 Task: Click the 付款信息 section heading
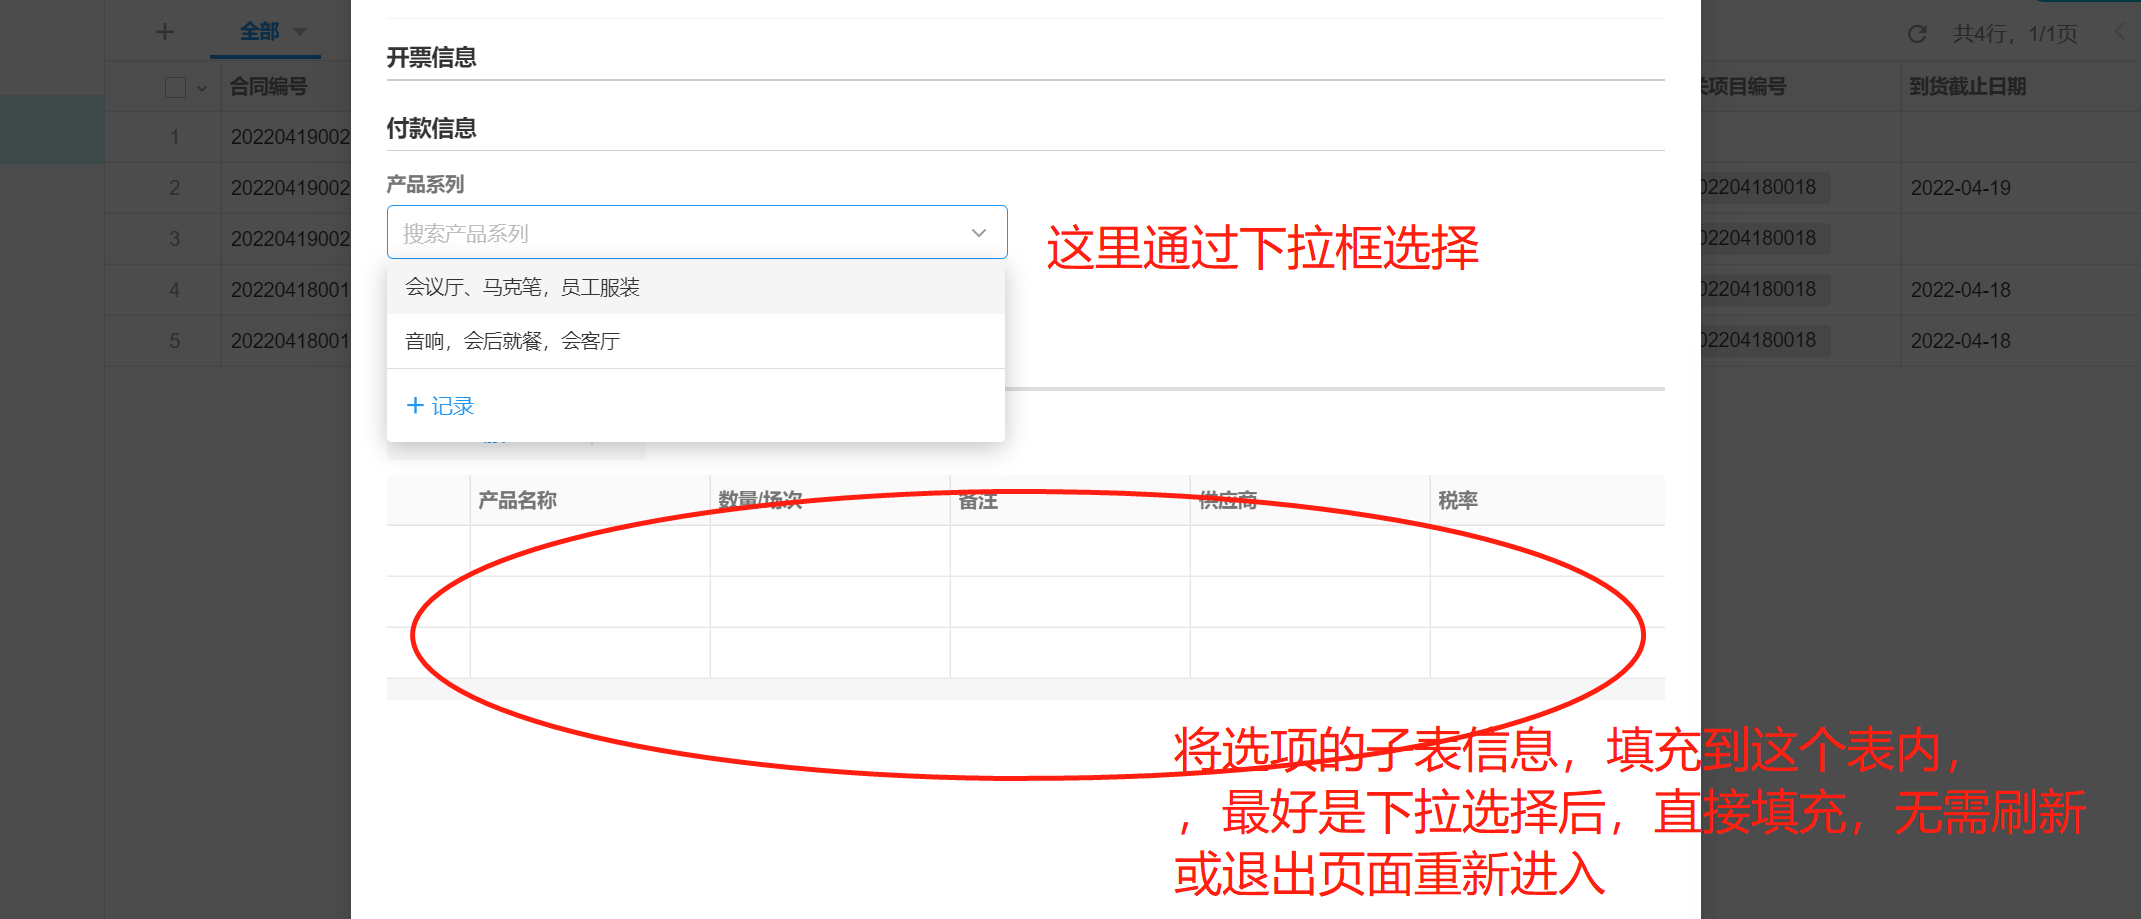[x=431, y=128]
